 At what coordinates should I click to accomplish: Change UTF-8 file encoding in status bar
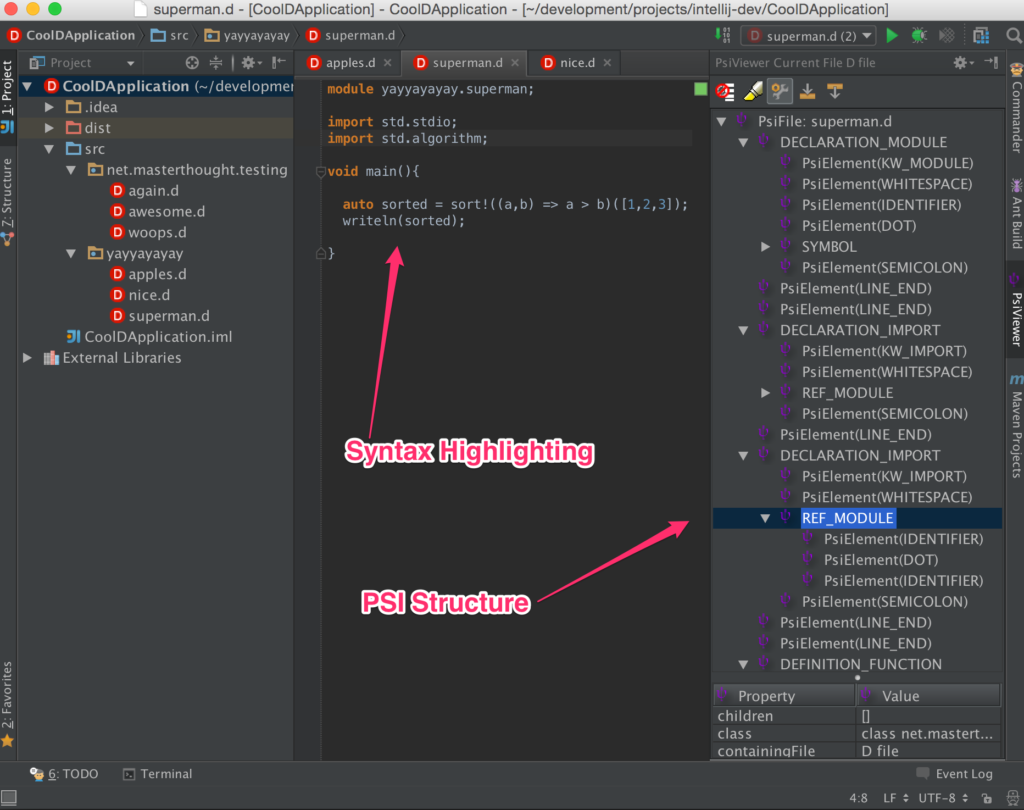pyautogui.click(x=943, y=798)
